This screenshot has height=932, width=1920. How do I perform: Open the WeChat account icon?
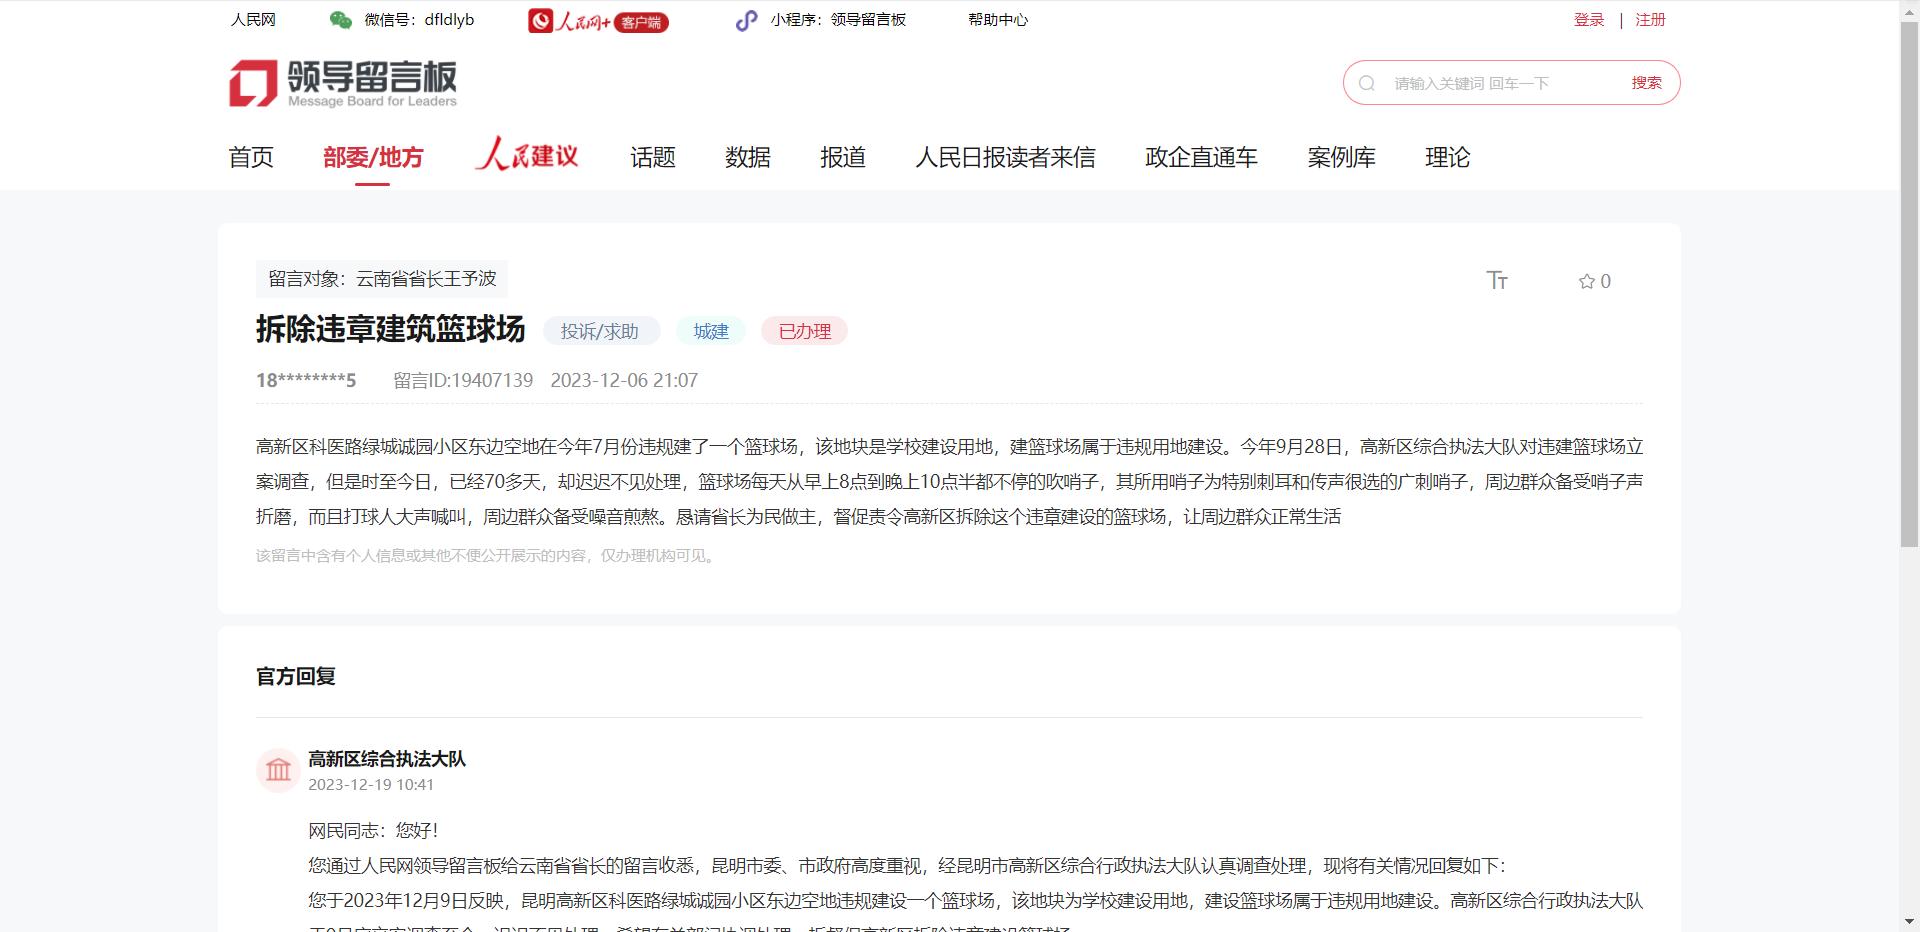click(x=340, y=19)
